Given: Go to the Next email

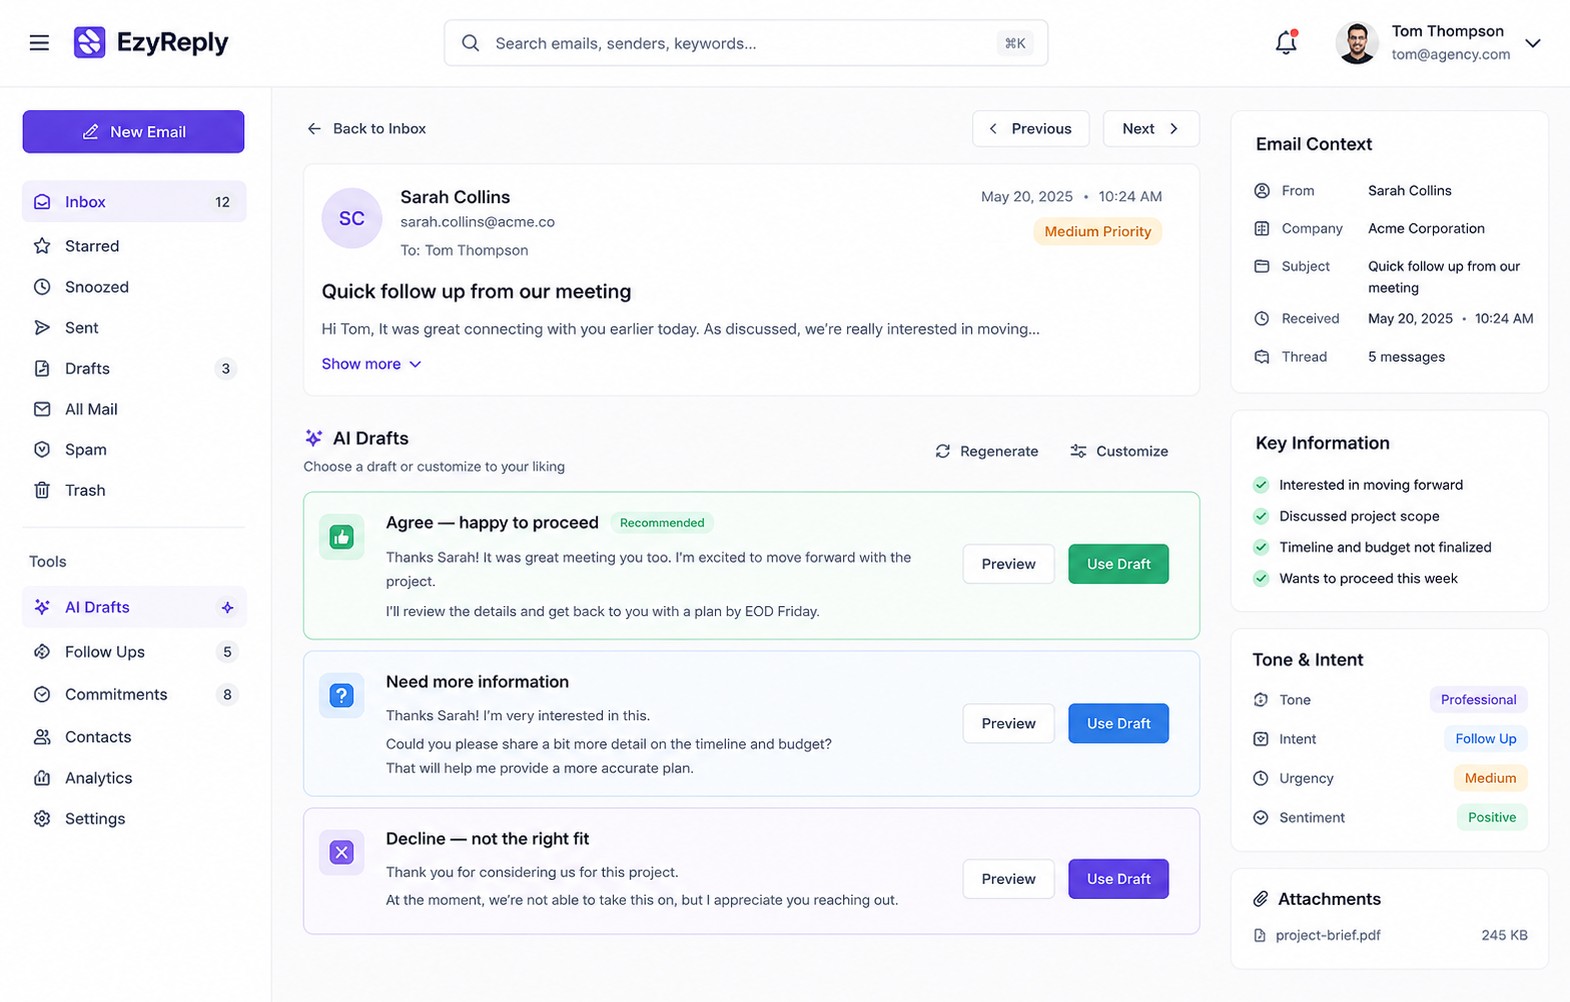Looking at the screenshot, I should [x=1150, y=129].
